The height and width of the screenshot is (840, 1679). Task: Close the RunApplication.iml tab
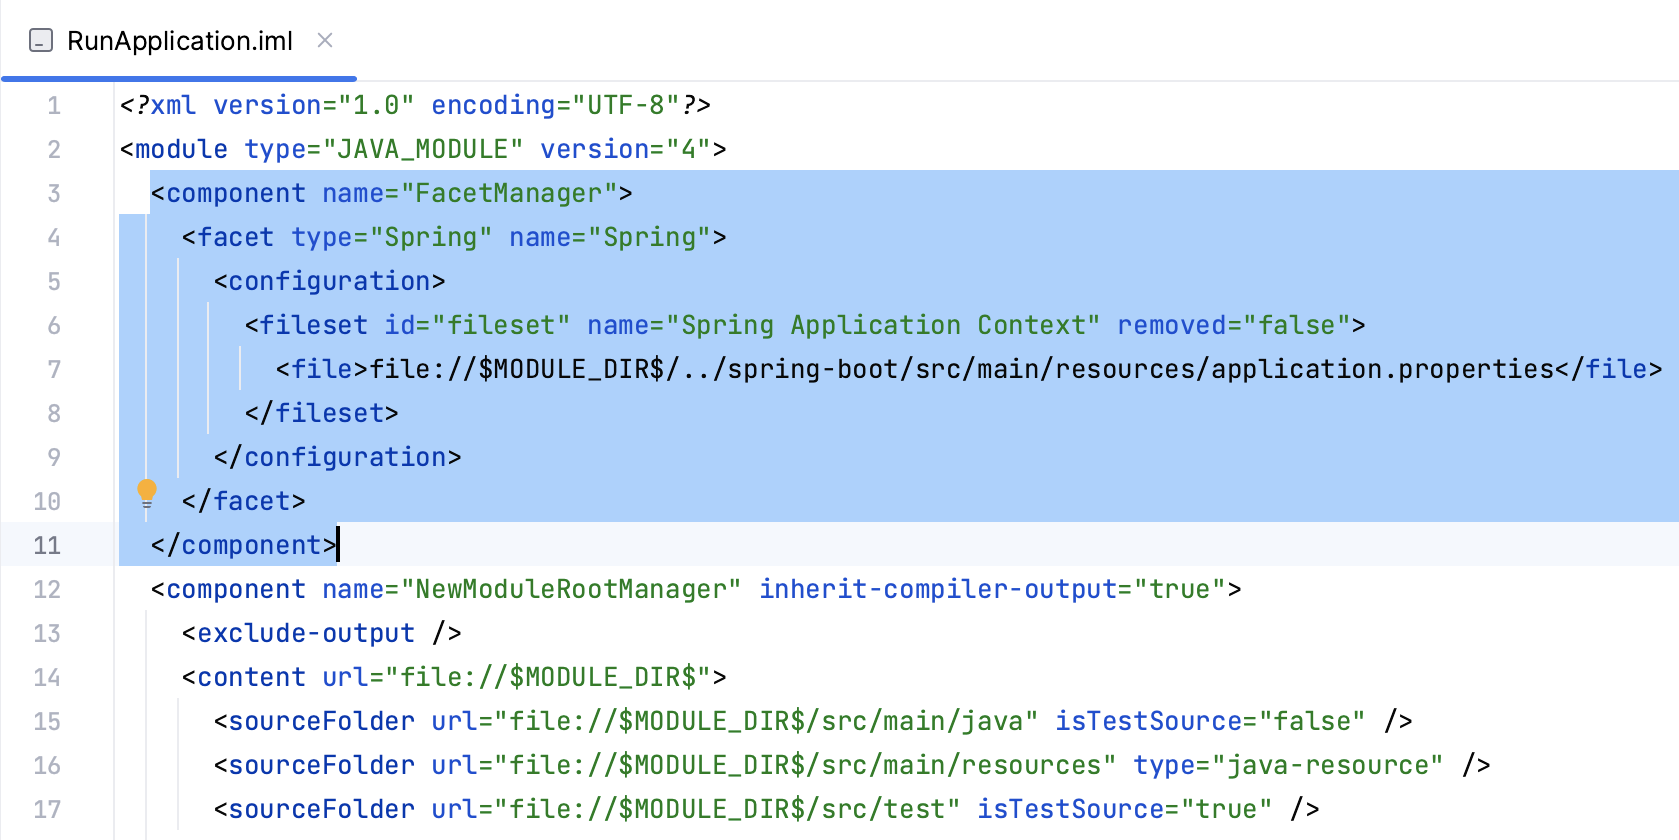(324, 41)
